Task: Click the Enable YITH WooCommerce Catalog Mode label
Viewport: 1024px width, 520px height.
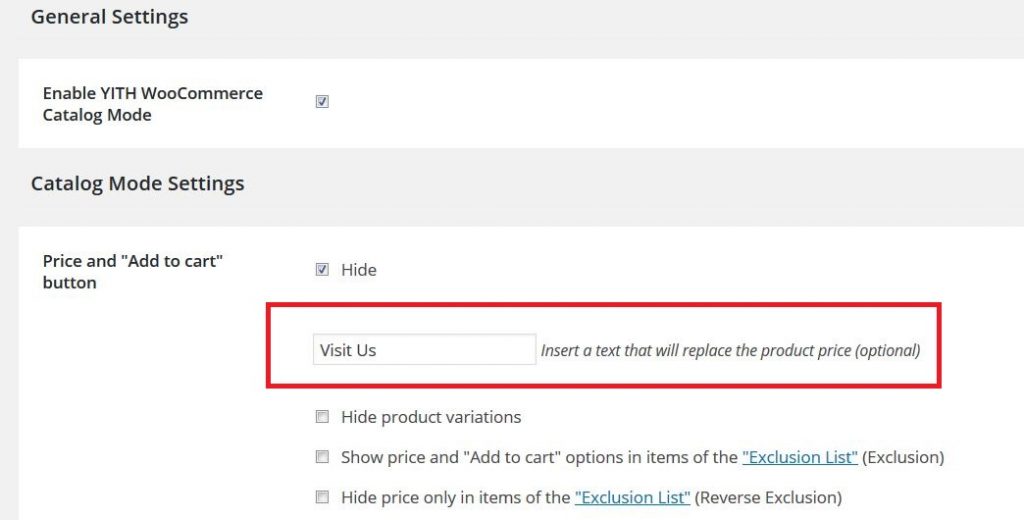Action: coord(153,104)
